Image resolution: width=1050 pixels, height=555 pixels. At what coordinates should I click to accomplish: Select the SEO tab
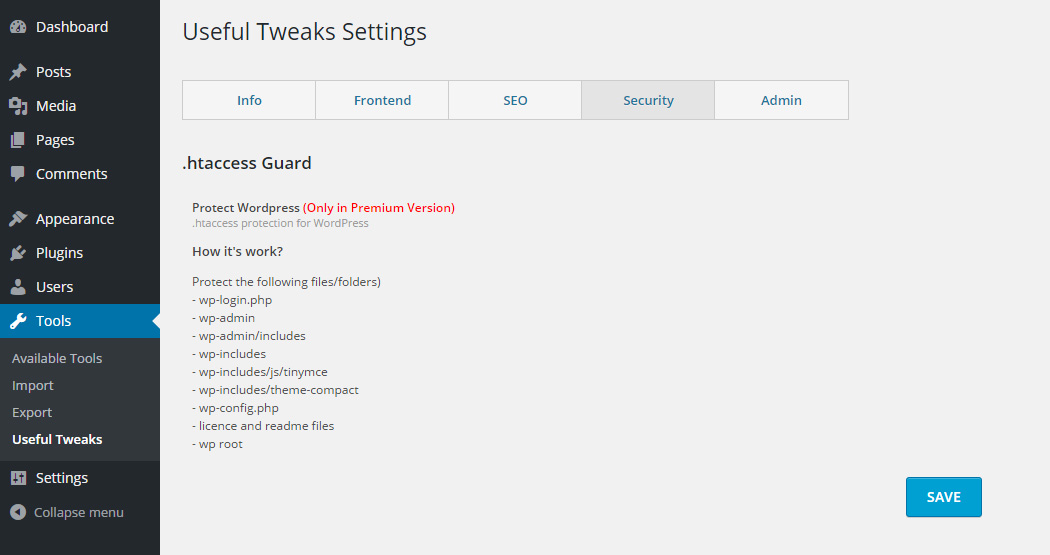[516, 100]
